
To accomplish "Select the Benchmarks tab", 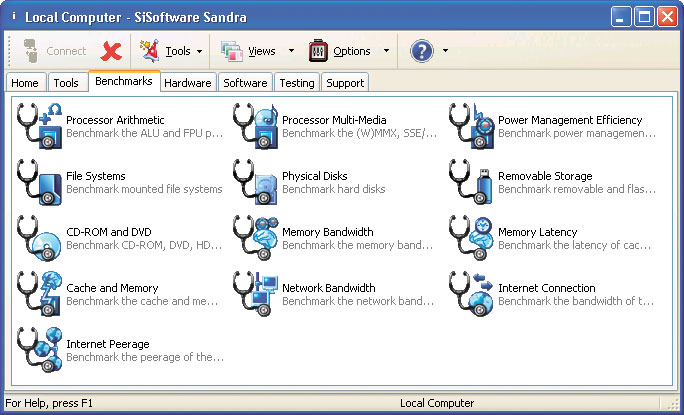I will tap(124, 81).
